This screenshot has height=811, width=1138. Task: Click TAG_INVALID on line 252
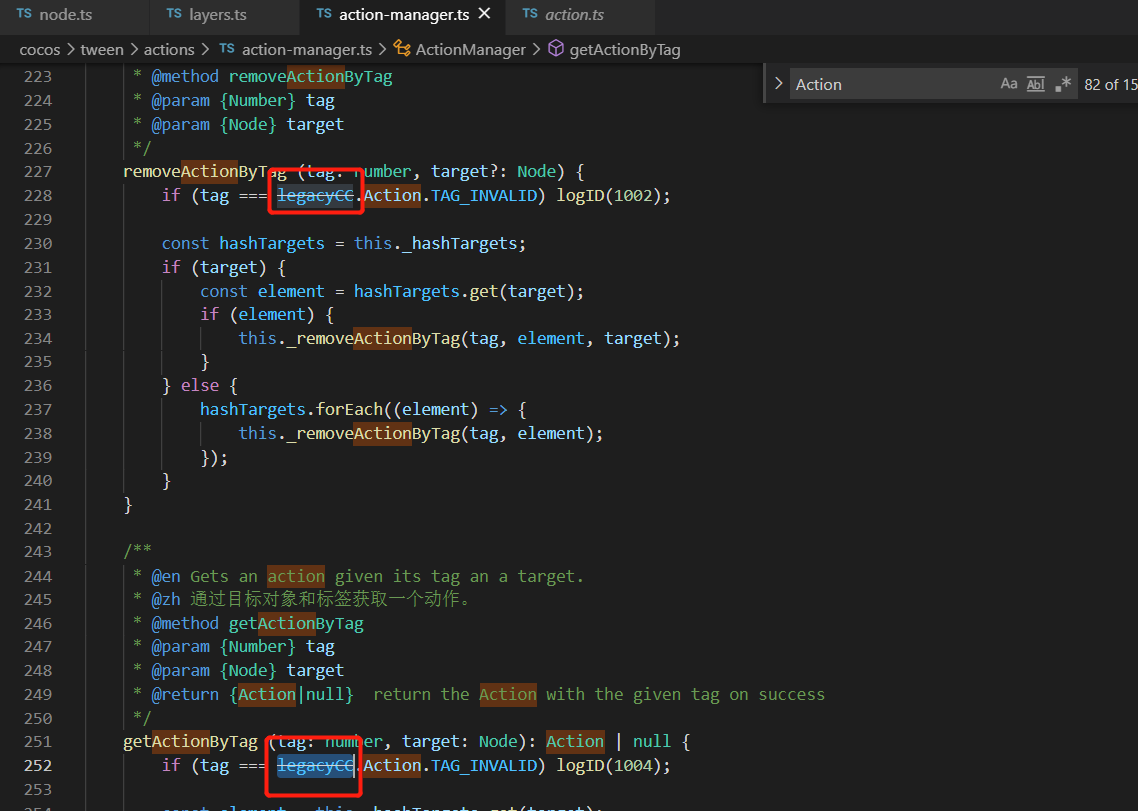tap(483, 765)
